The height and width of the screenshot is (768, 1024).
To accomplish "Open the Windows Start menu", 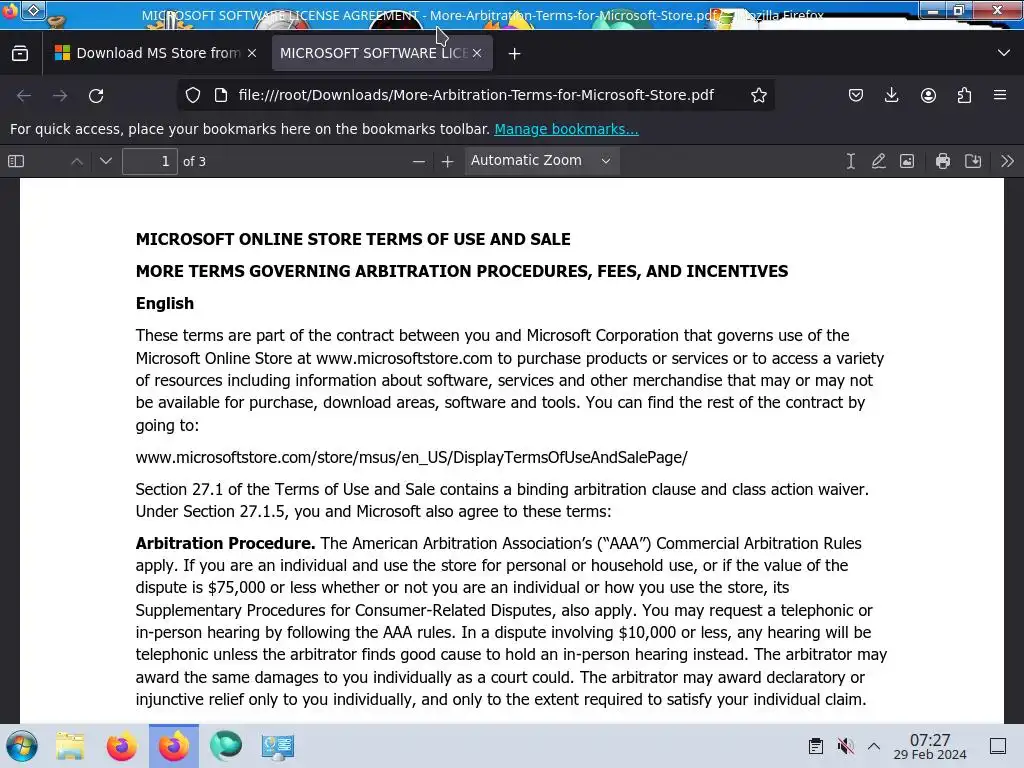I will (x=22, y=746).
